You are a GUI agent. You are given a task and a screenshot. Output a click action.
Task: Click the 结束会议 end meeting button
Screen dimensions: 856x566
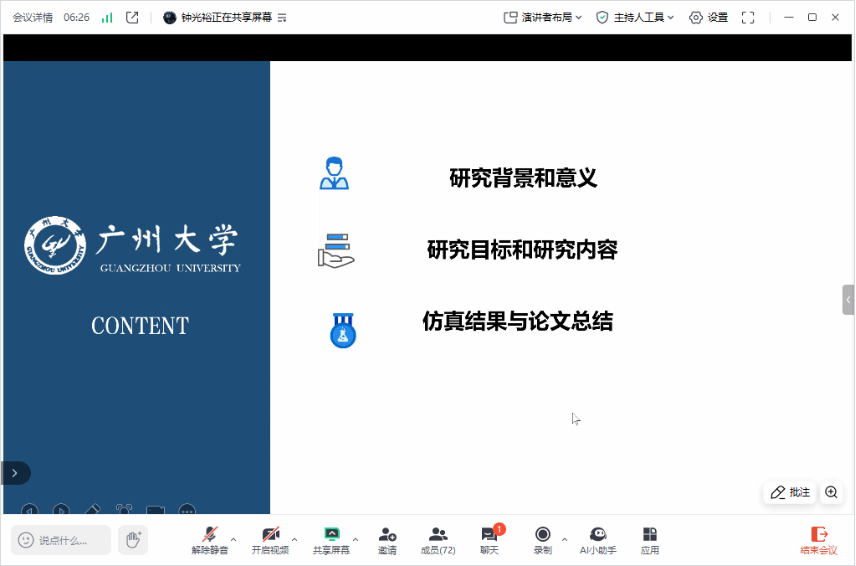coord(819,540)
